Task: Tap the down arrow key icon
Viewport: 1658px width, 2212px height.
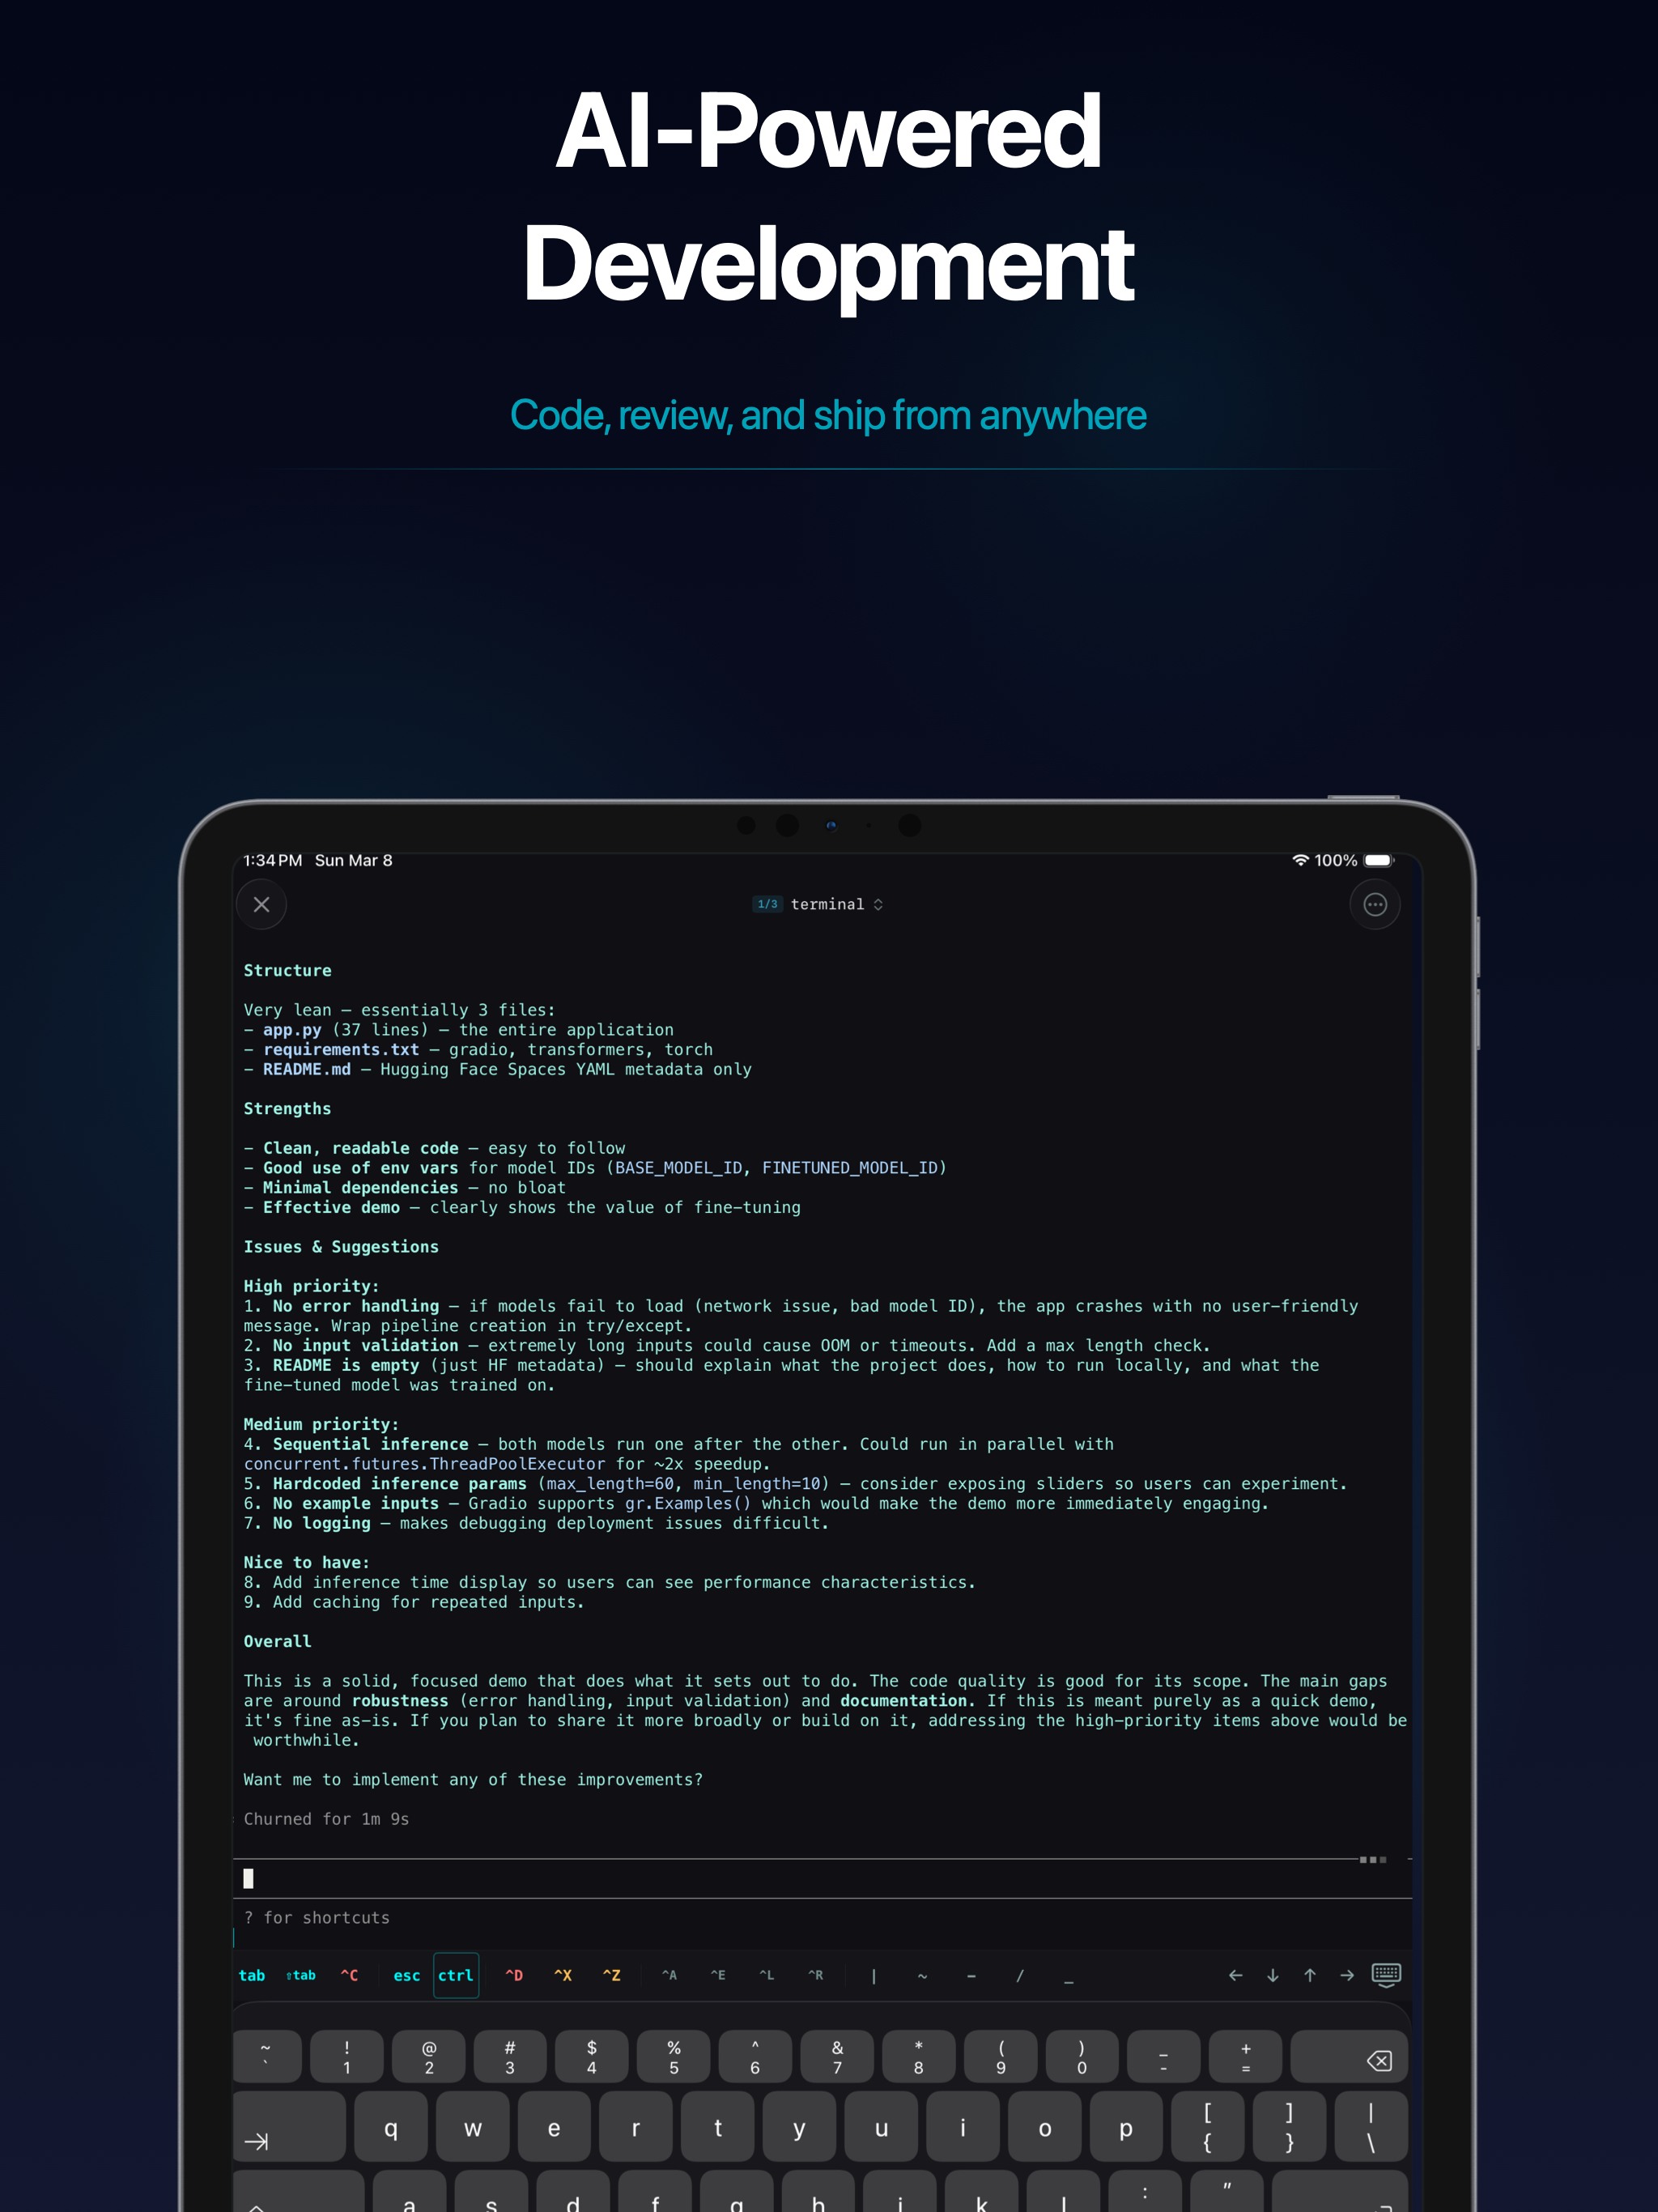Action: pyautogui.click(x=1273, y=1975)
